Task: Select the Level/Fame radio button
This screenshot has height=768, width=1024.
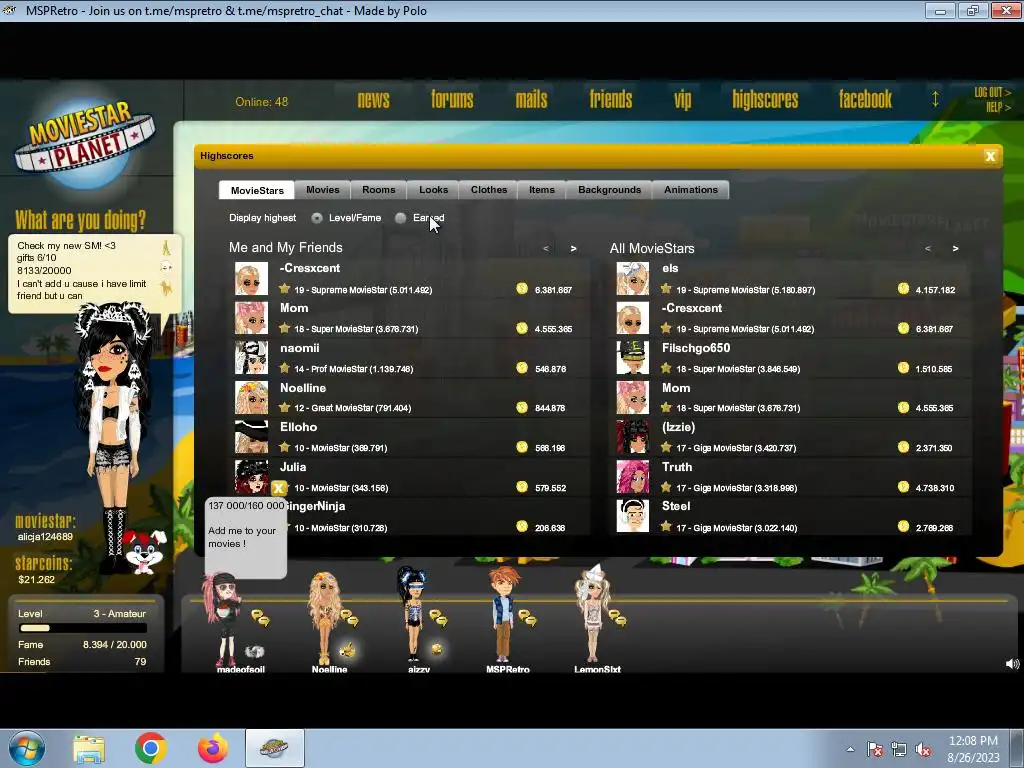Action: 317,218
